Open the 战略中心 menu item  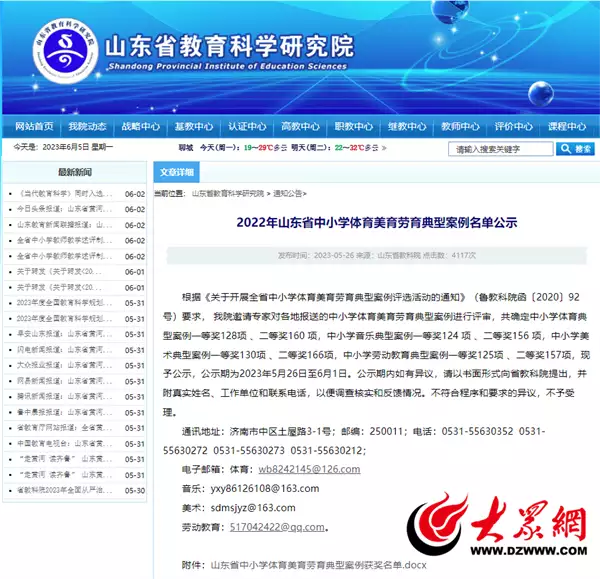pyautogui.click(x=140, y=126)
